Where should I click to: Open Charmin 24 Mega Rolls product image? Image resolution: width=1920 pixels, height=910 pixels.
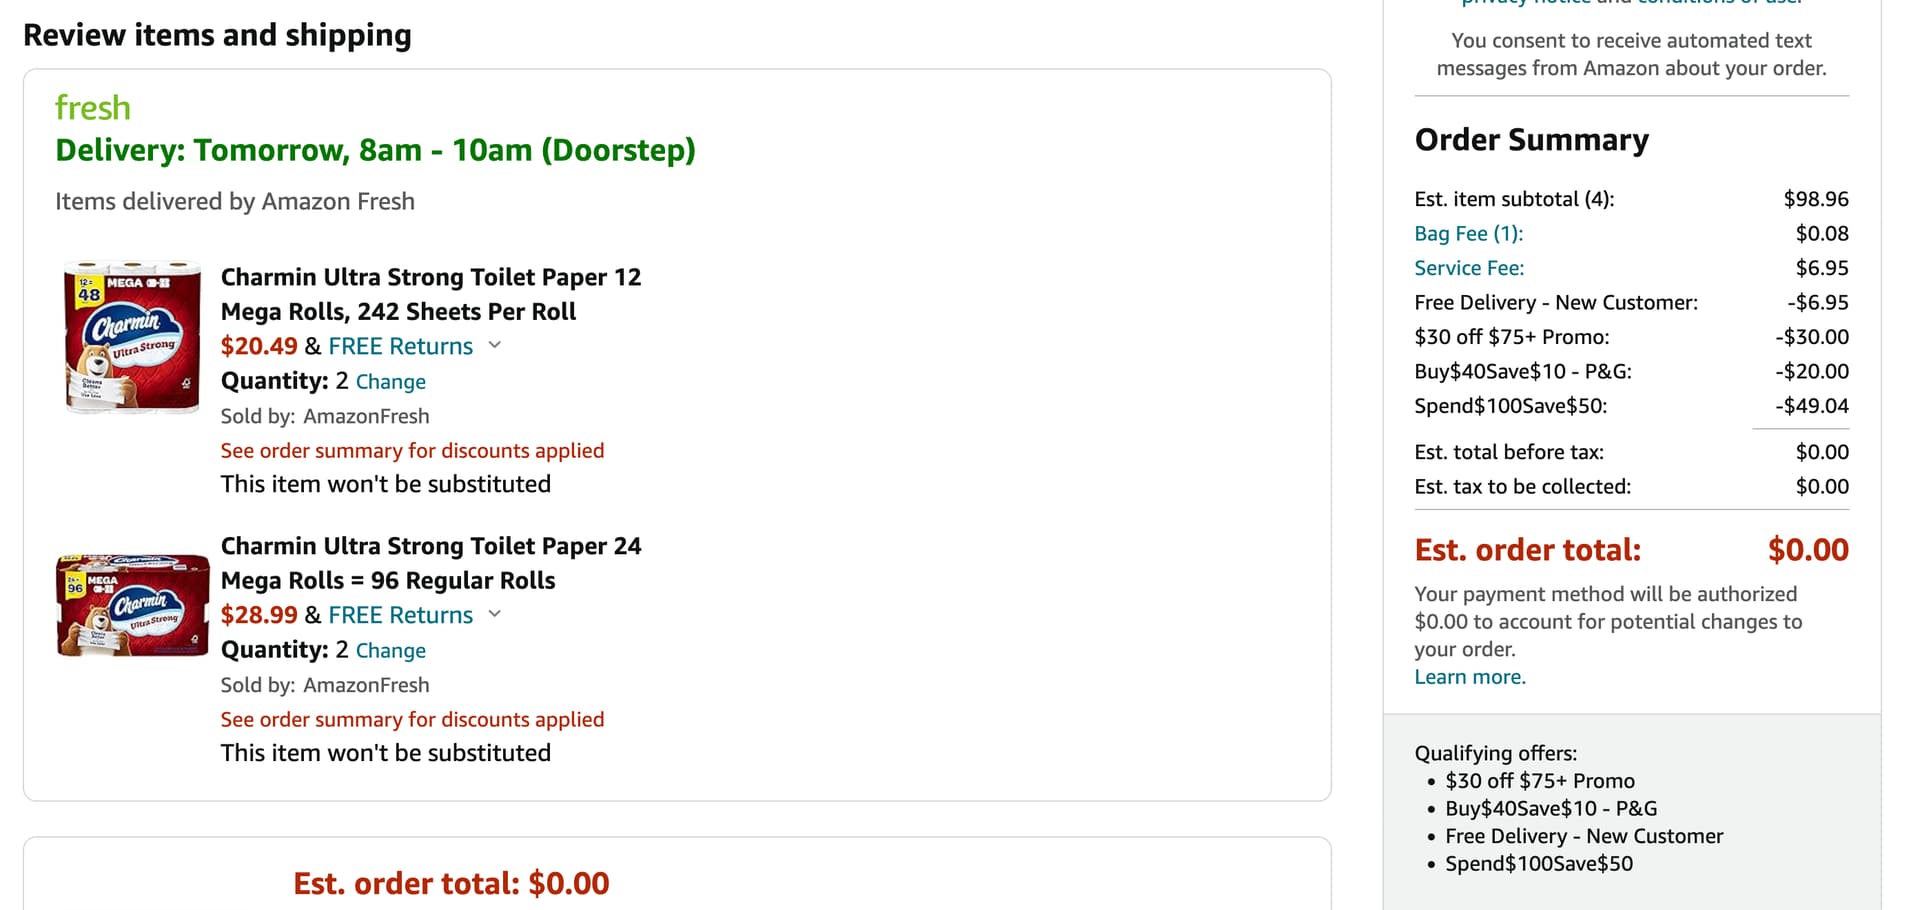[x=132, y=605]
